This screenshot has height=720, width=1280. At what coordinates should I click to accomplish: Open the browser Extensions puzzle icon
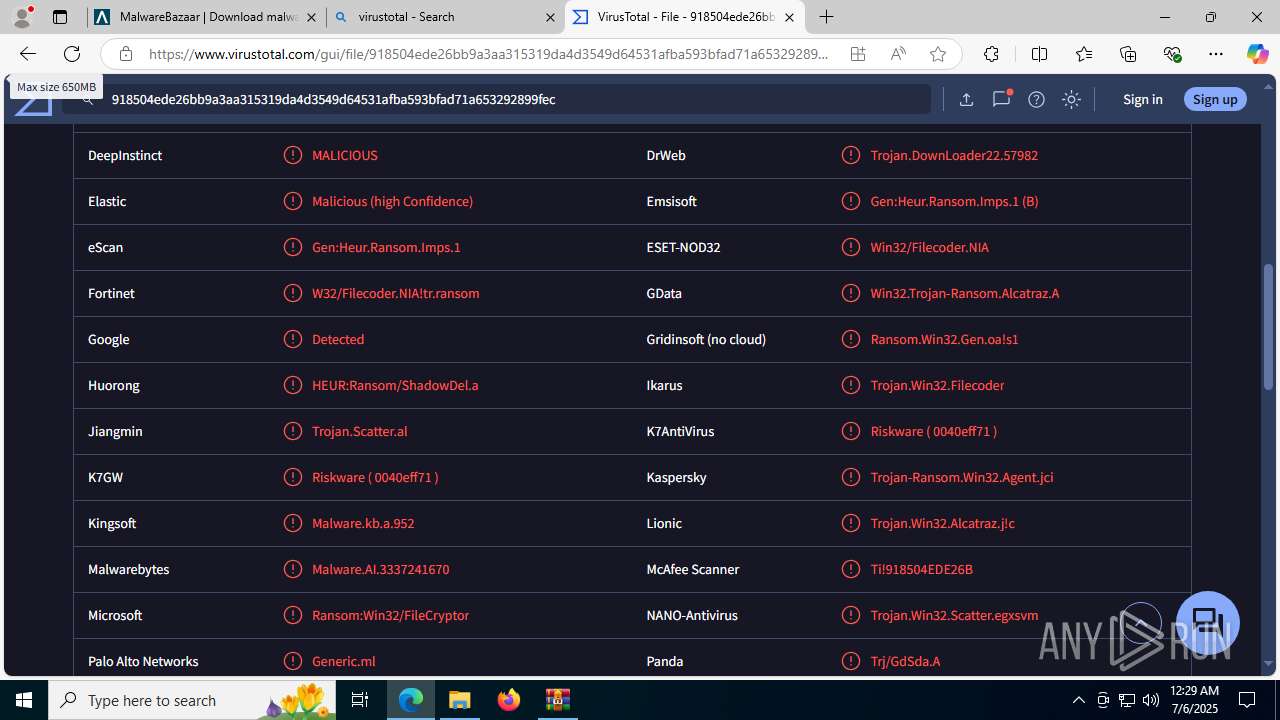point(991,54)
